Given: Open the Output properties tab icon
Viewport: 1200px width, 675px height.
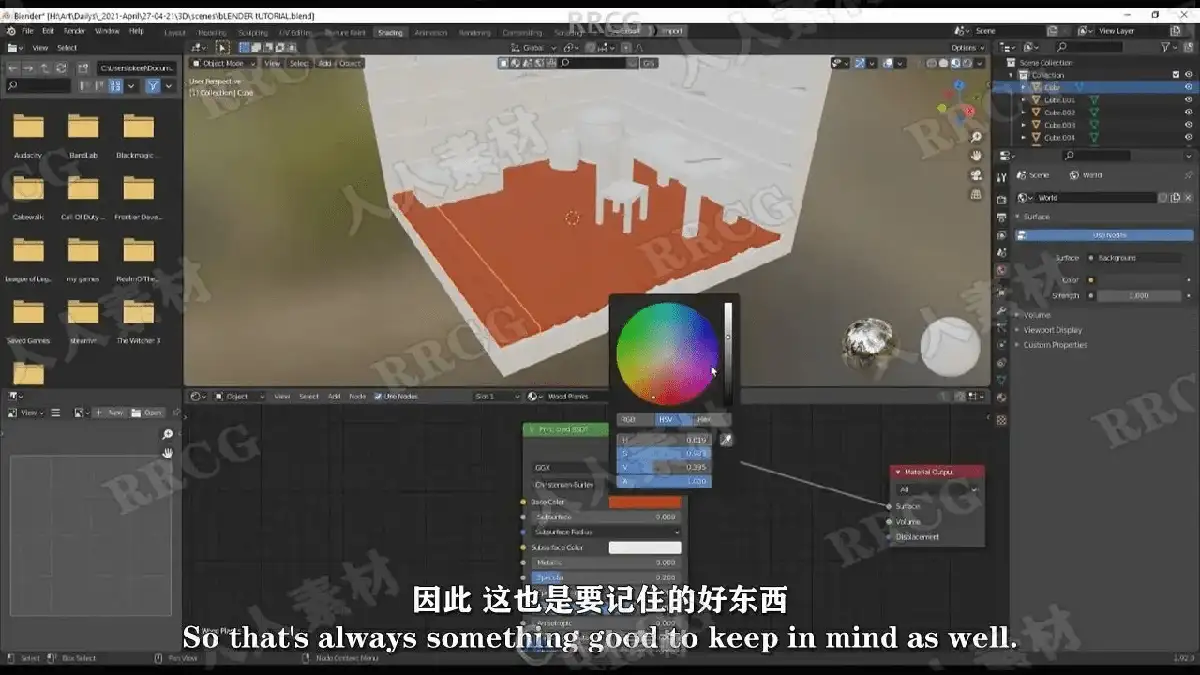Looking at the screenshot, I should click(x=1001, y=216).
